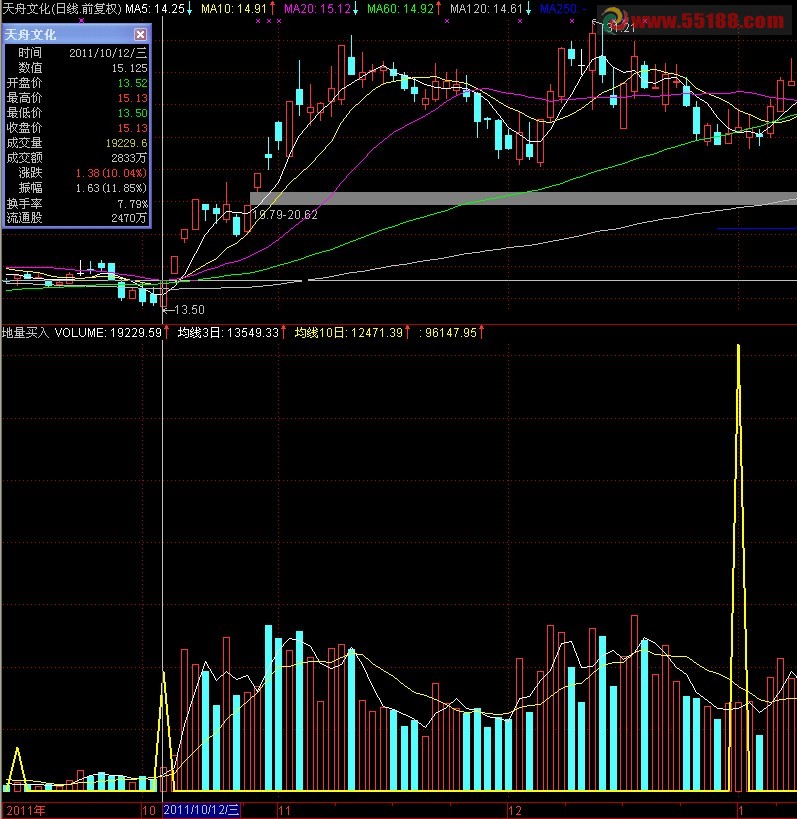Viewport: 797px width, 819px height.
Task: Click the 振幅 1.63(11.85%) value
Action: 111,188
